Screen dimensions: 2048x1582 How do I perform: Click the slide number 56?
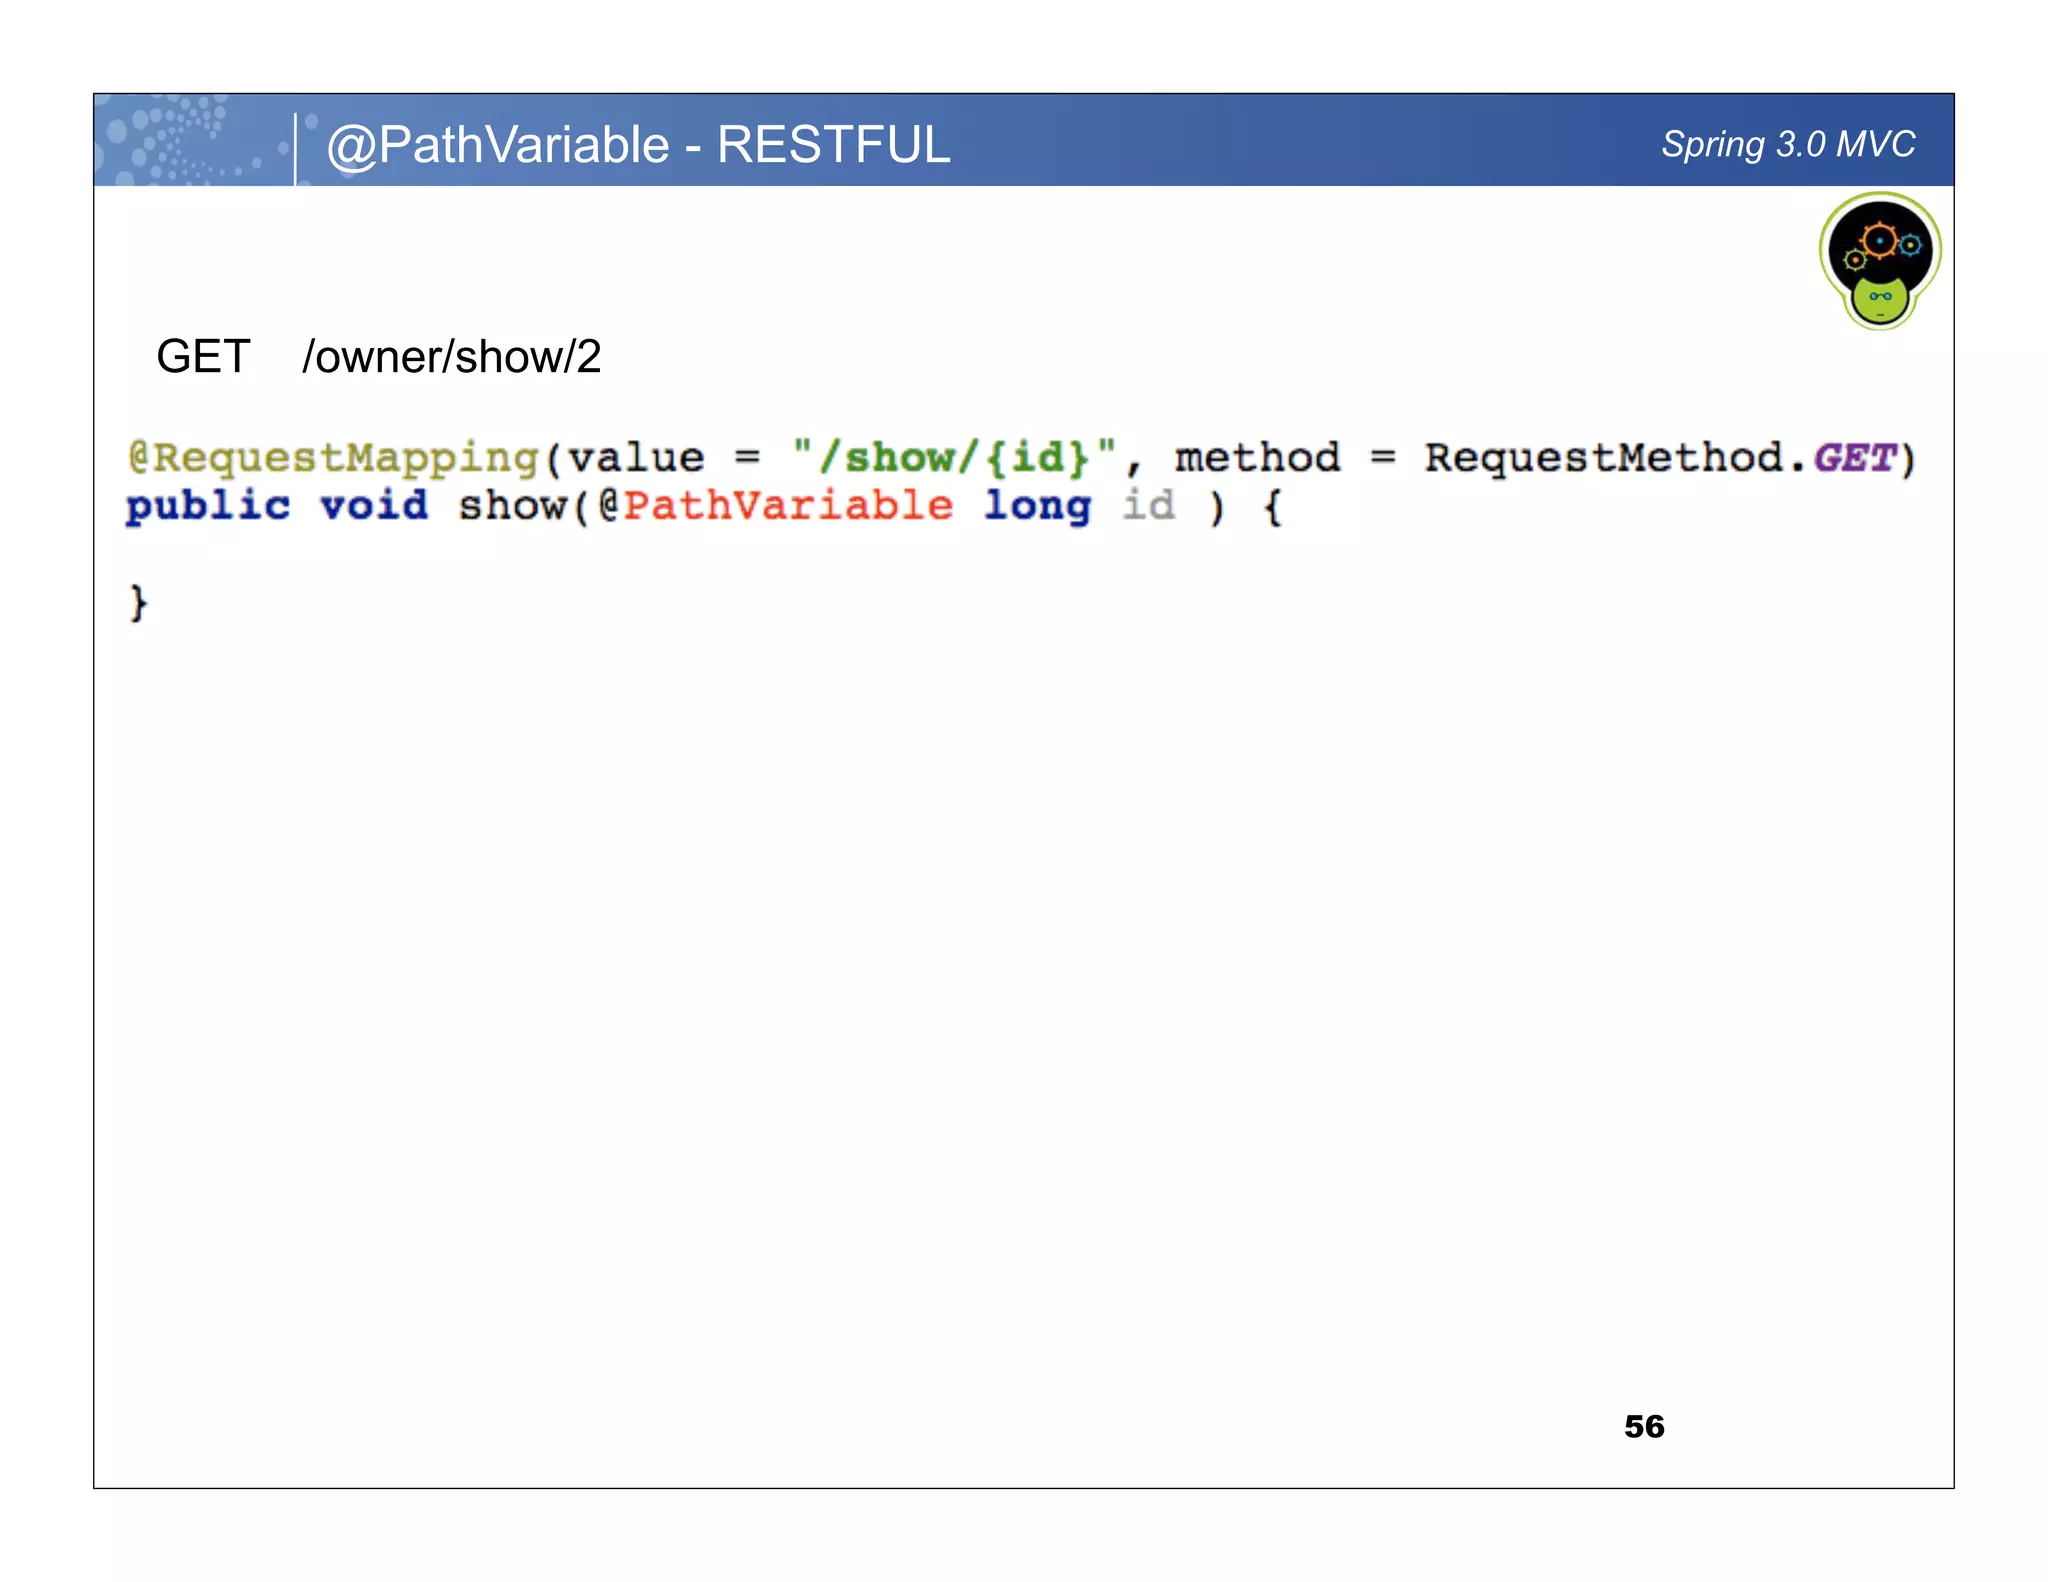(x=1644, y=1427)
